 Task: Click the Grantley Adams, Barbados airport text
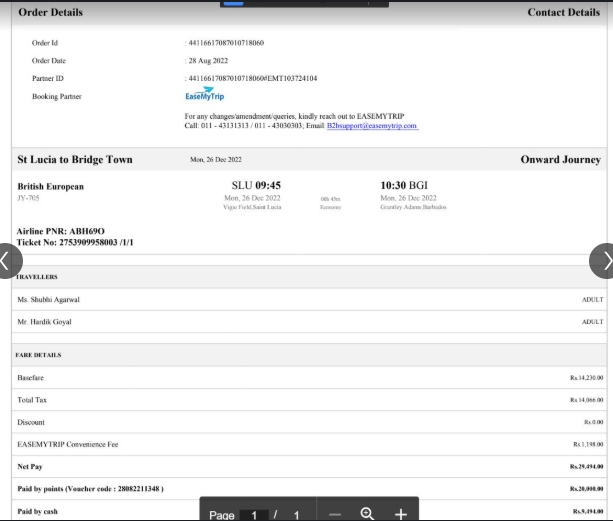[413, 207]
